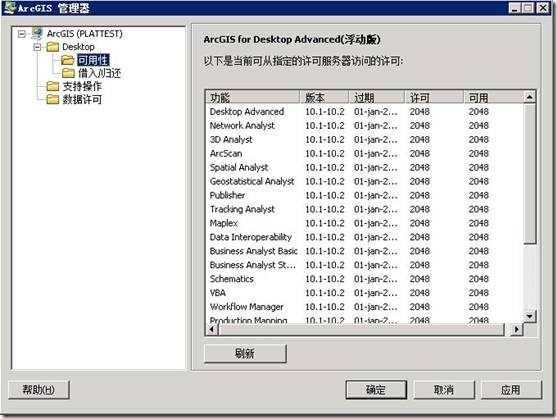Viewport: 557px width, 419px height.
Task: Open the 数据许可 tree item
Action: pos(82,99)
